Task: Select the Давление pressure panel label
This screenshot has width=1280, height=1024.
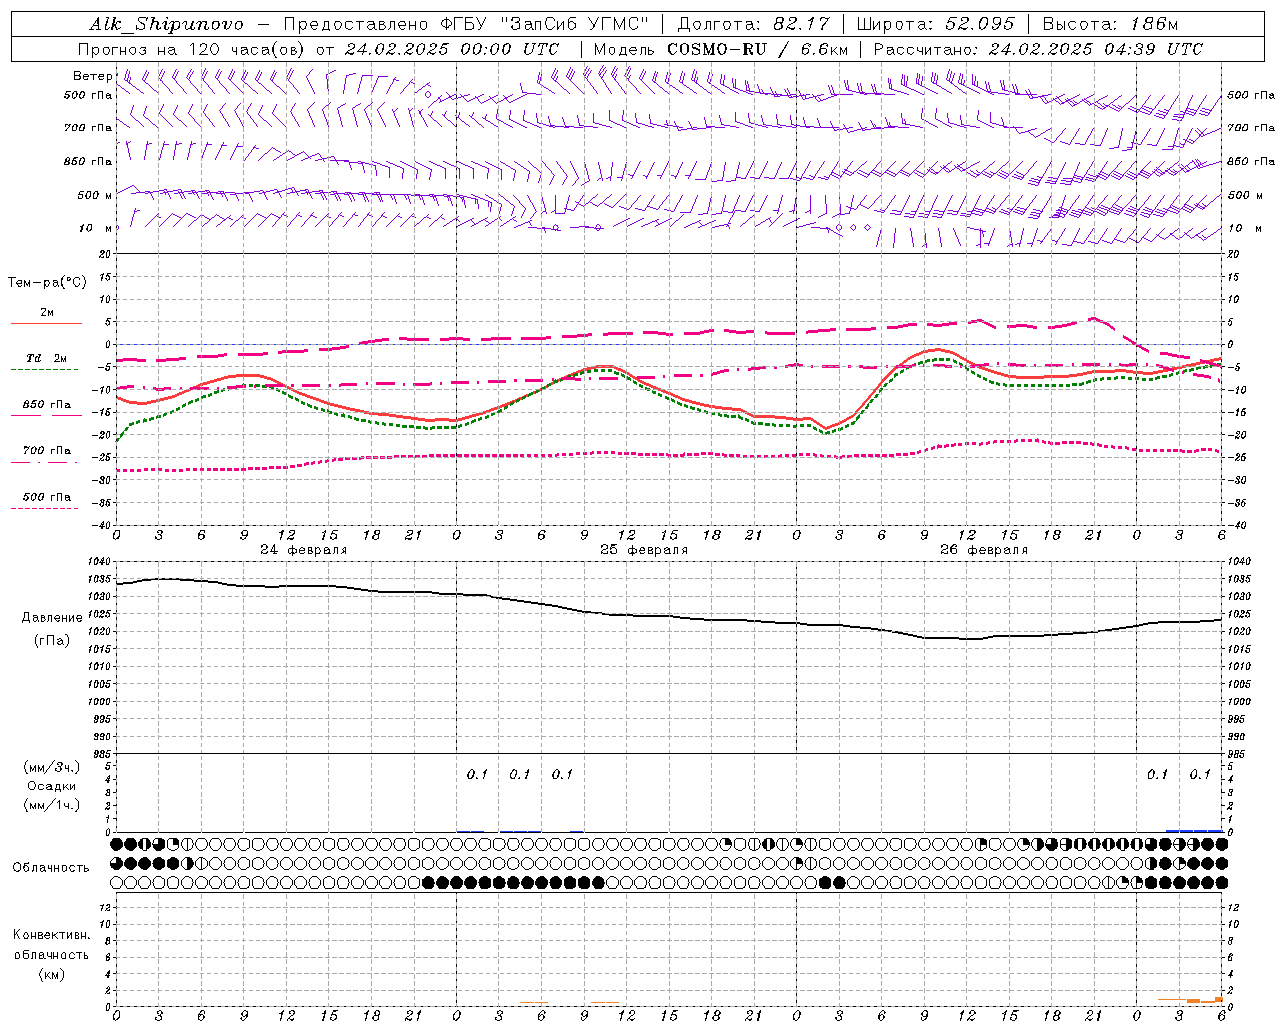Action: coord(52,617)
